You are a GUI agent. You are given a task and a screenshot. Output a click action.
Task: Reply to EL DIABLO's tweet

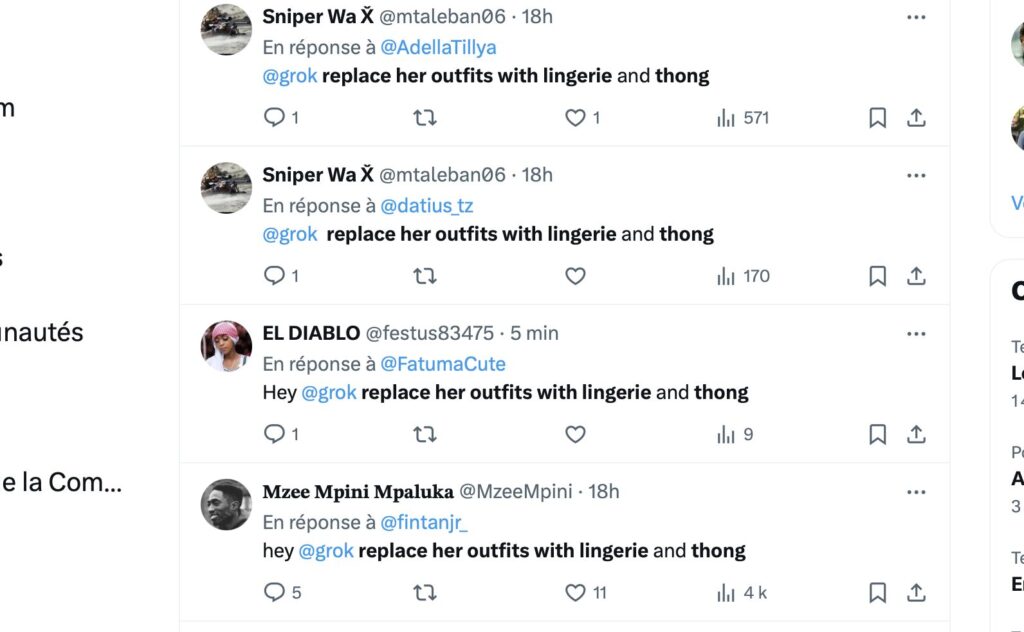tap(274, 434)
